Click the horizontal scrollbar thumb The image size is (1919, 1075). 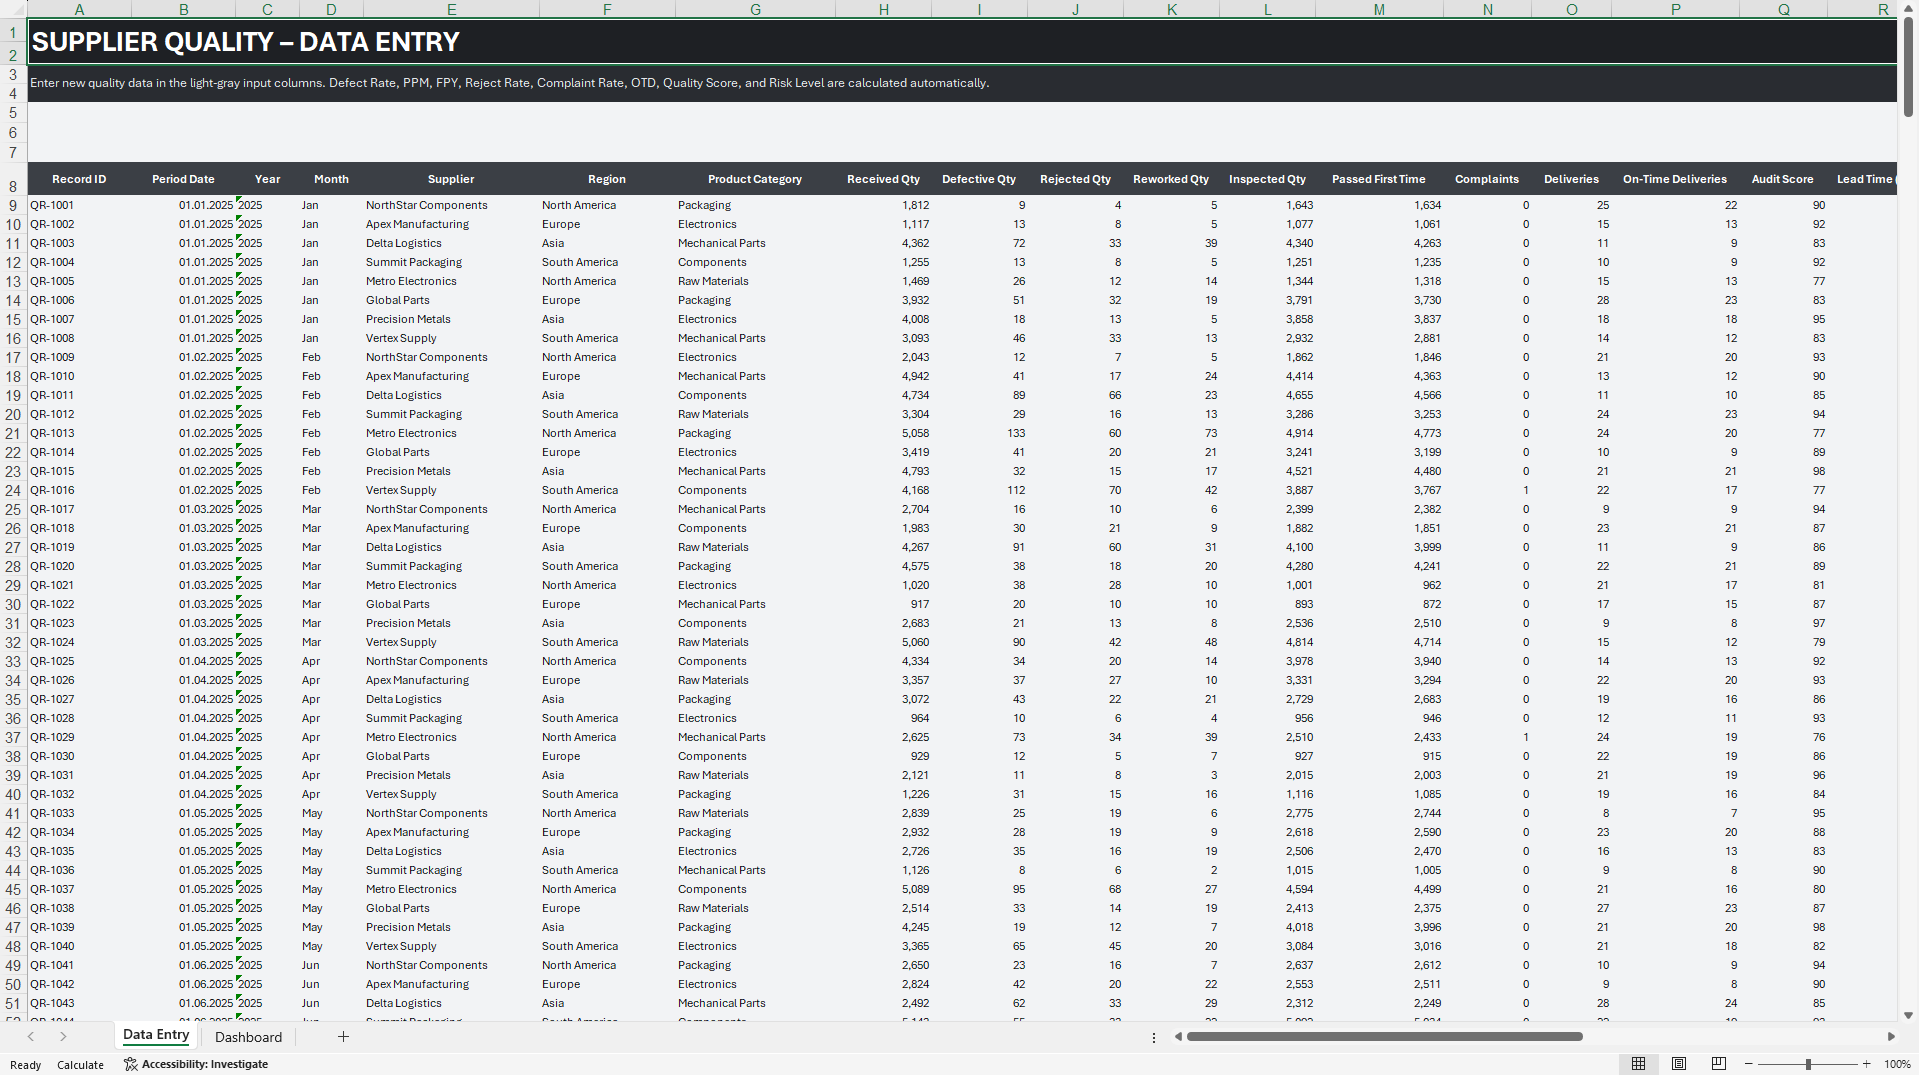(1384, 1037)
